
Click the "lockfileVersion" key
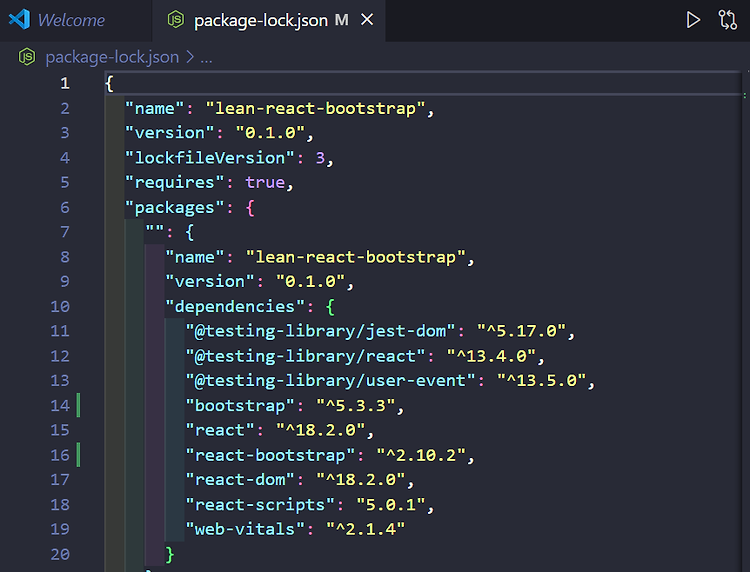pos(210,158)
